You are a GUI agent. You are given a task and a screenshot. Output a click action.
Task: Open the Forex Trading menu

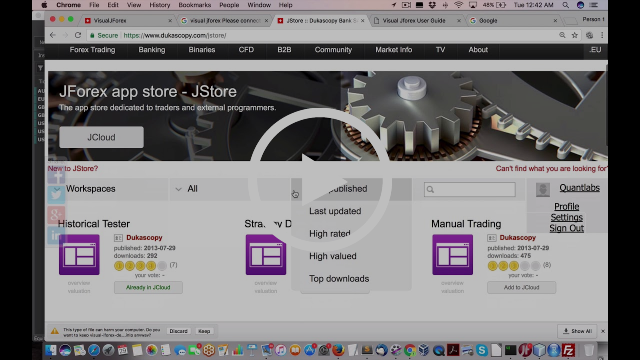pyautogui.click(x=92, y=50)
